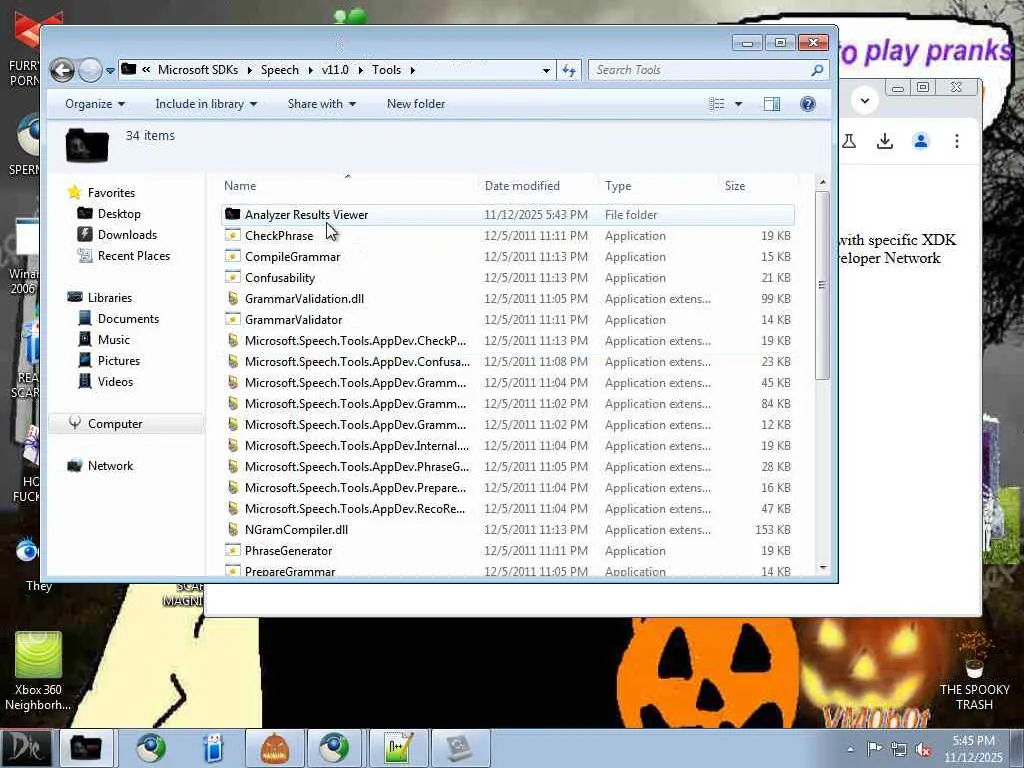Select the CheckPhrase application icon
This screenshot has height=768, width=1024.
click(232, 235)
